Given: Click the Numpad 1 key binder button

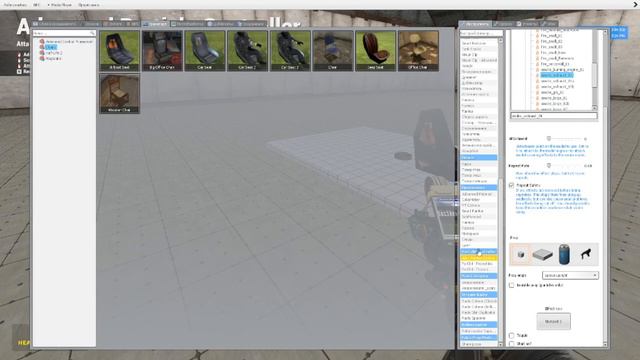Looking at the screenshot, I should [x=553, y=321].
